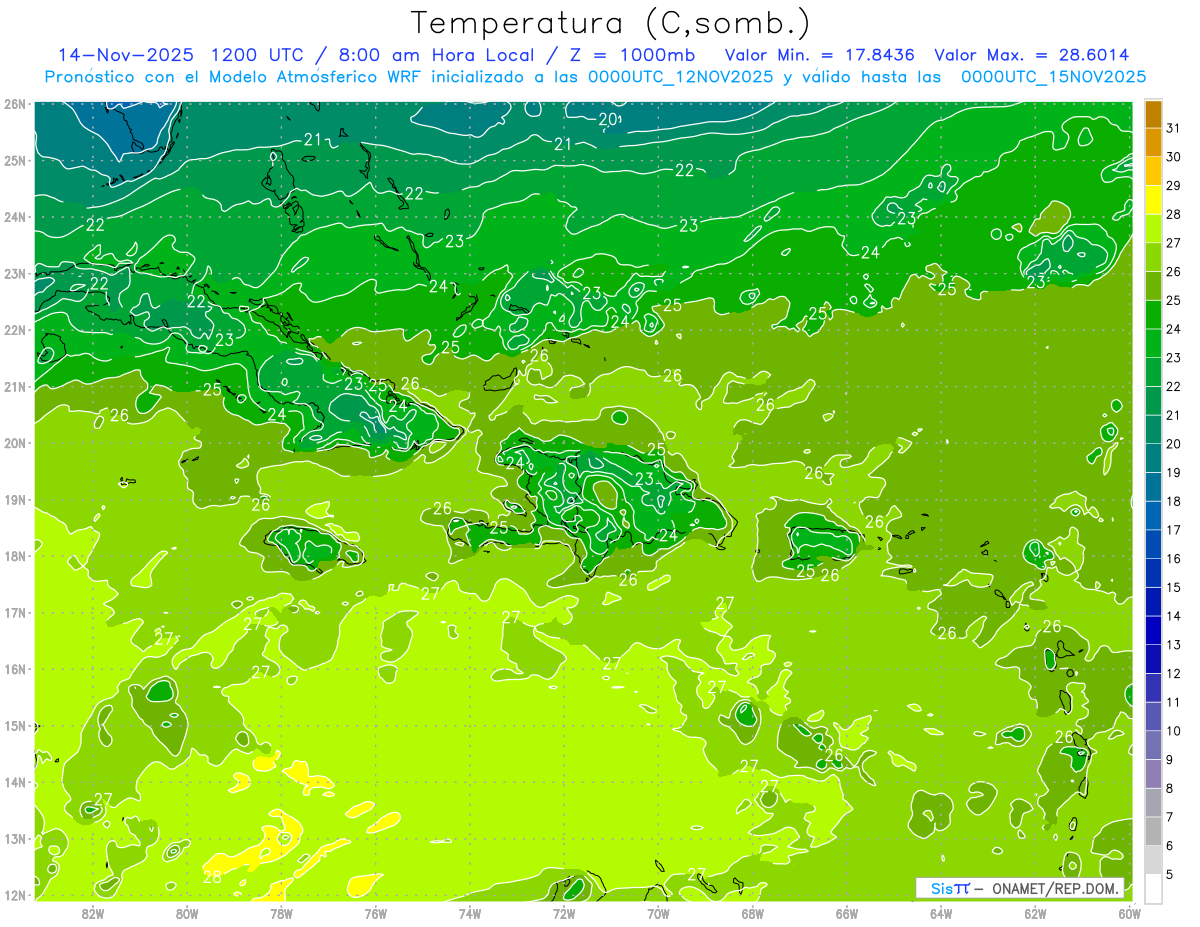Click the "0000UTC_12NOV2025" initialization time text
Viewport: 1200px width, 927px height.
click(x=680, y=77)
